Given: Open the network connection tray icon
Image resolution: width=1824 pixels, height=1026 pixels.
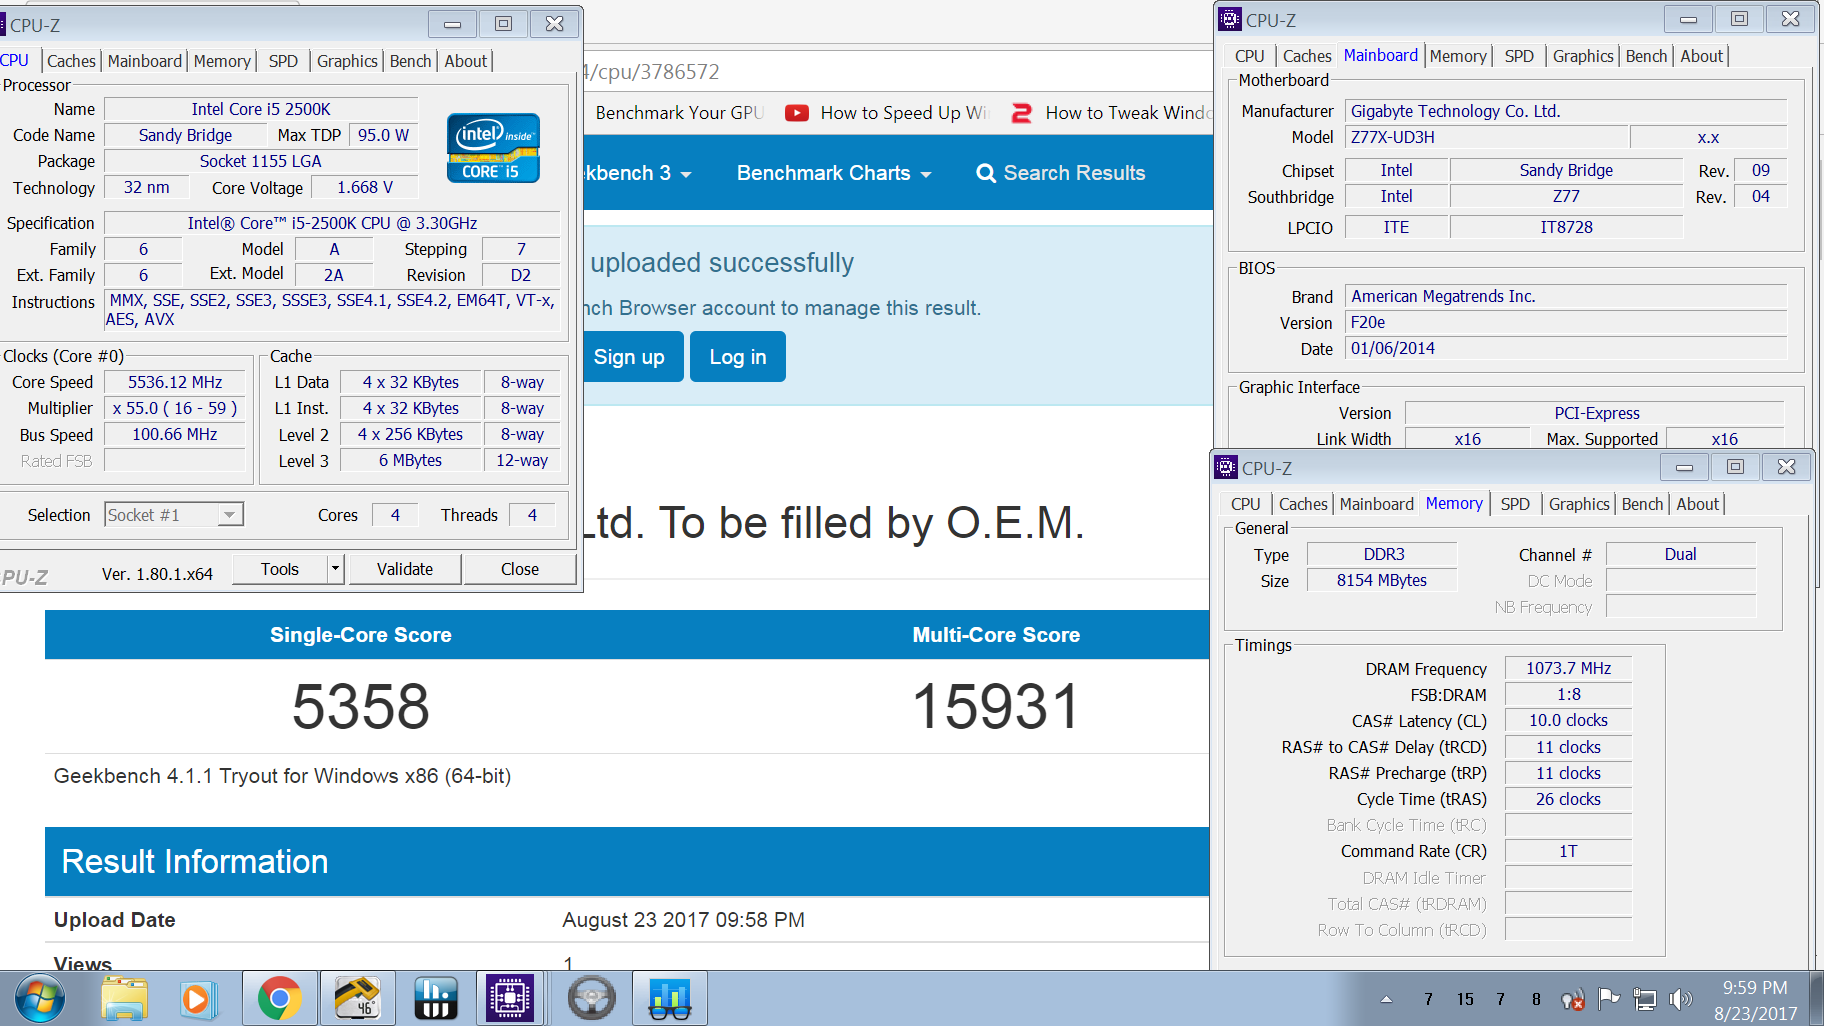Looking at the screenshot, I should (x=1644, y=999).
